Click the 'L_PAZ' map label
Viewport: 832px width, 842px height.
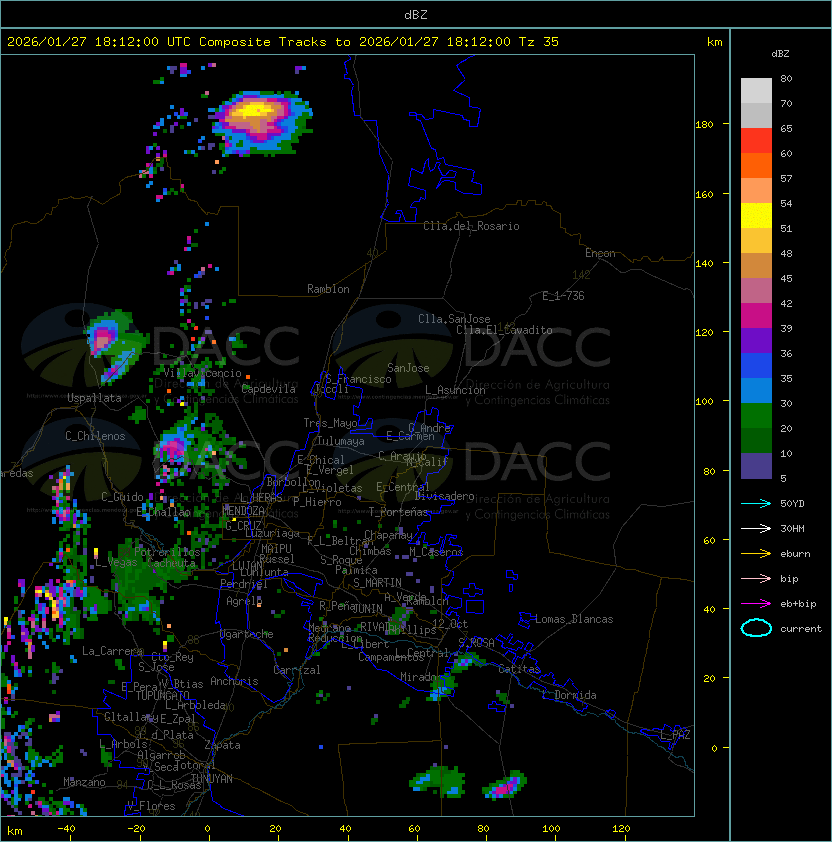pos(675,735)
